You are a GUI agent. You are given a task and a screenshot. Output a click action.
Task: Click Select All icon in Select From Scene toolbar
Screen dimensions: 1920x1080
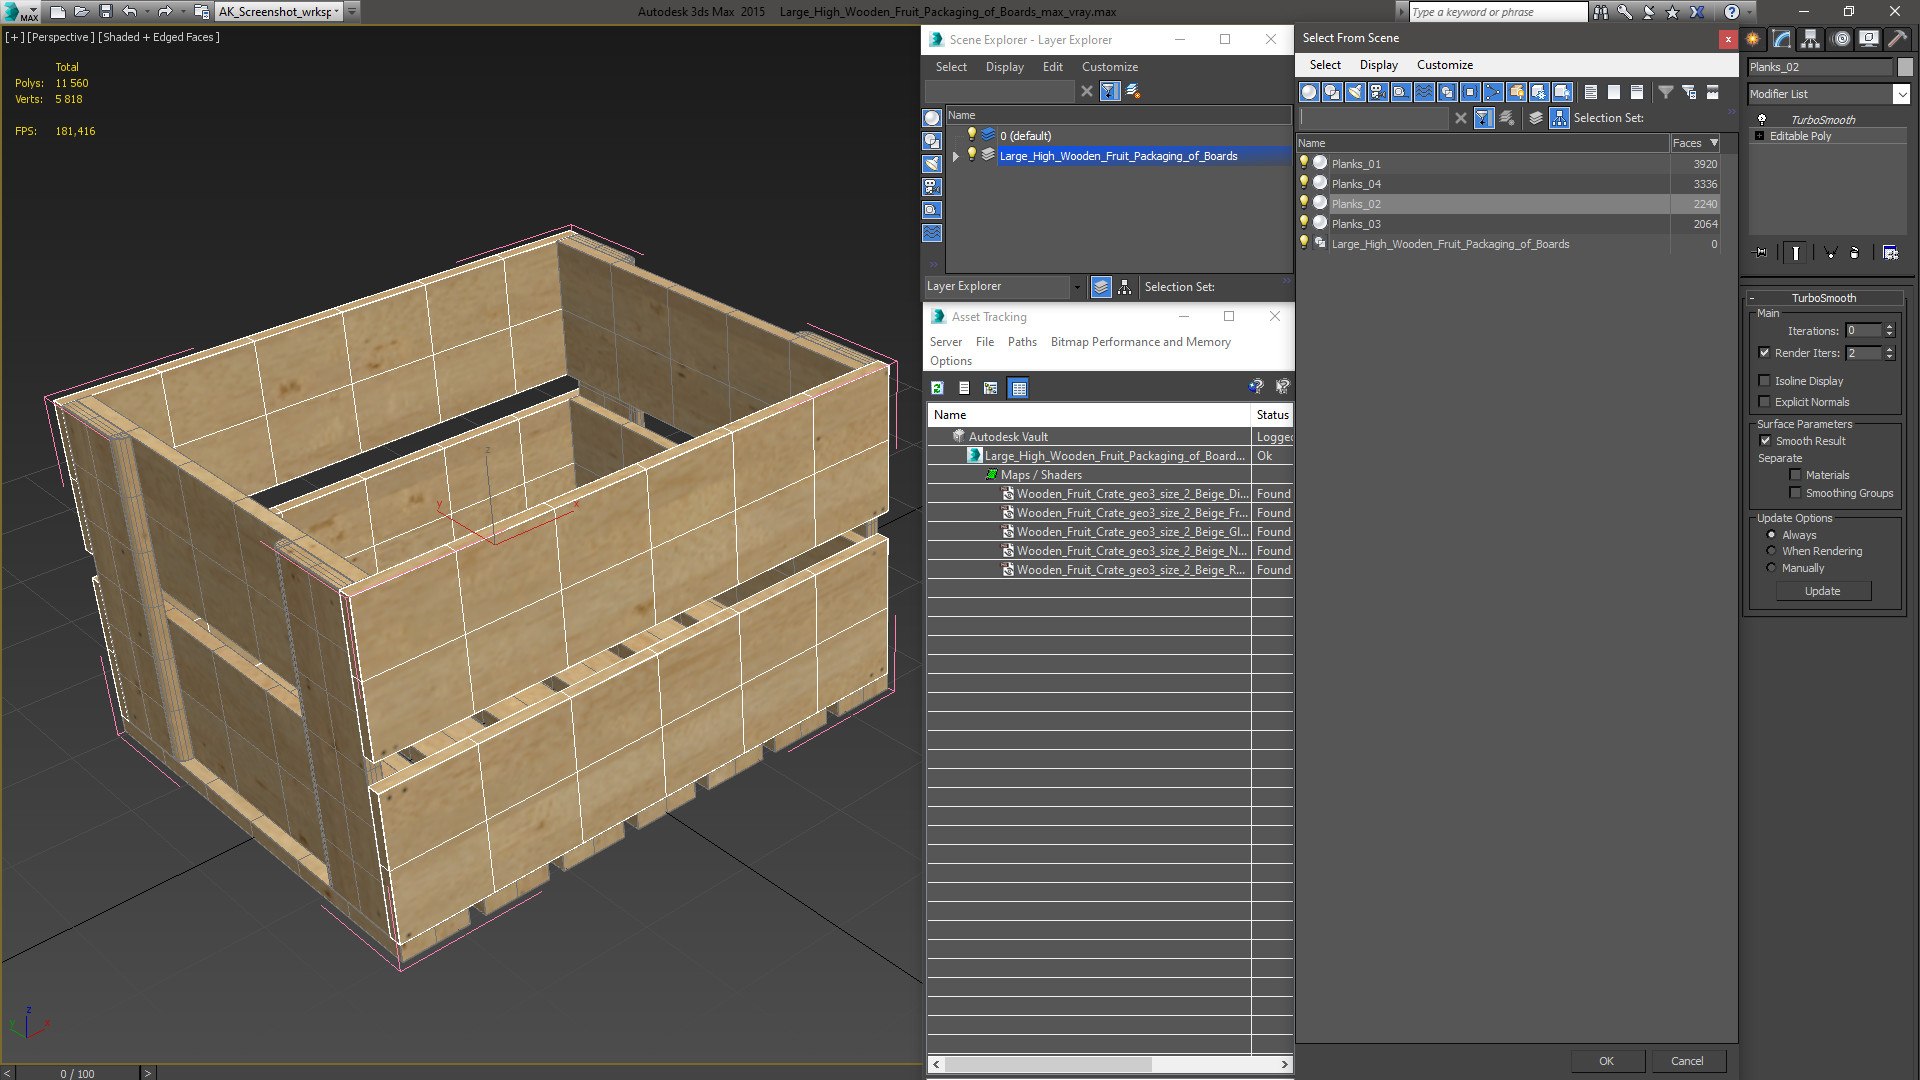(x=1591, y=92)
